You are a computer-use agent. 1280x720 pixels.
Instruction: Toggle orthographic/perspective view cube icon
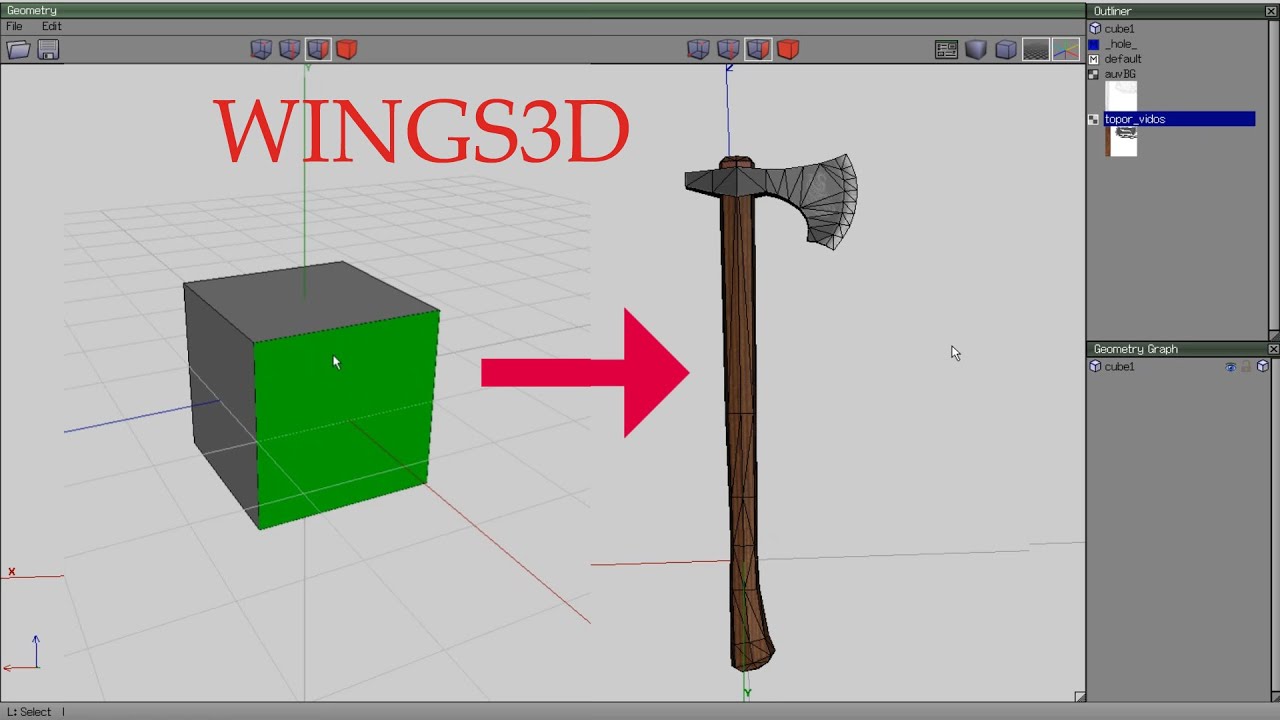click(x=1006, y=50)
